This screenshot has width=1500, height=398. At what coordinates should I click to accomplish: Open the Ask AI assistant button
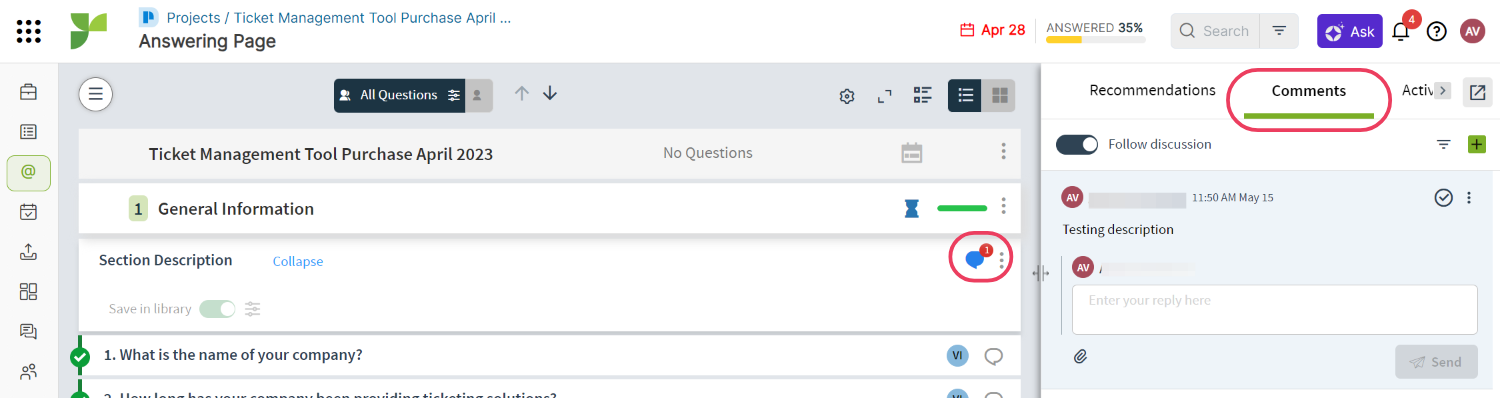(x=1349, y=31)
